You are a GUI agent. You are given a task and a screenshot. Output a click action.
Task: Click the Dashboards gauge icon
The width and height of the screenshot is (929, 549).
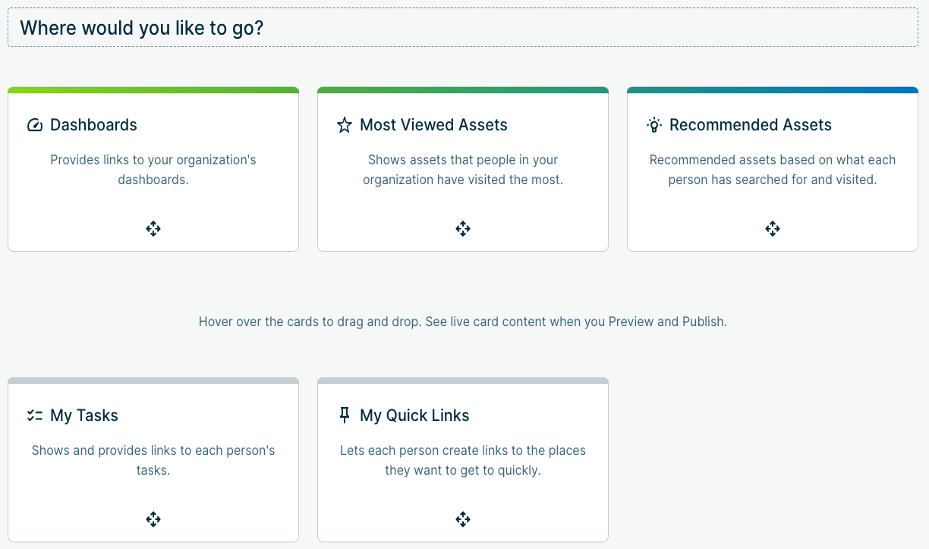pyautogui.click(x=35, y=126)
